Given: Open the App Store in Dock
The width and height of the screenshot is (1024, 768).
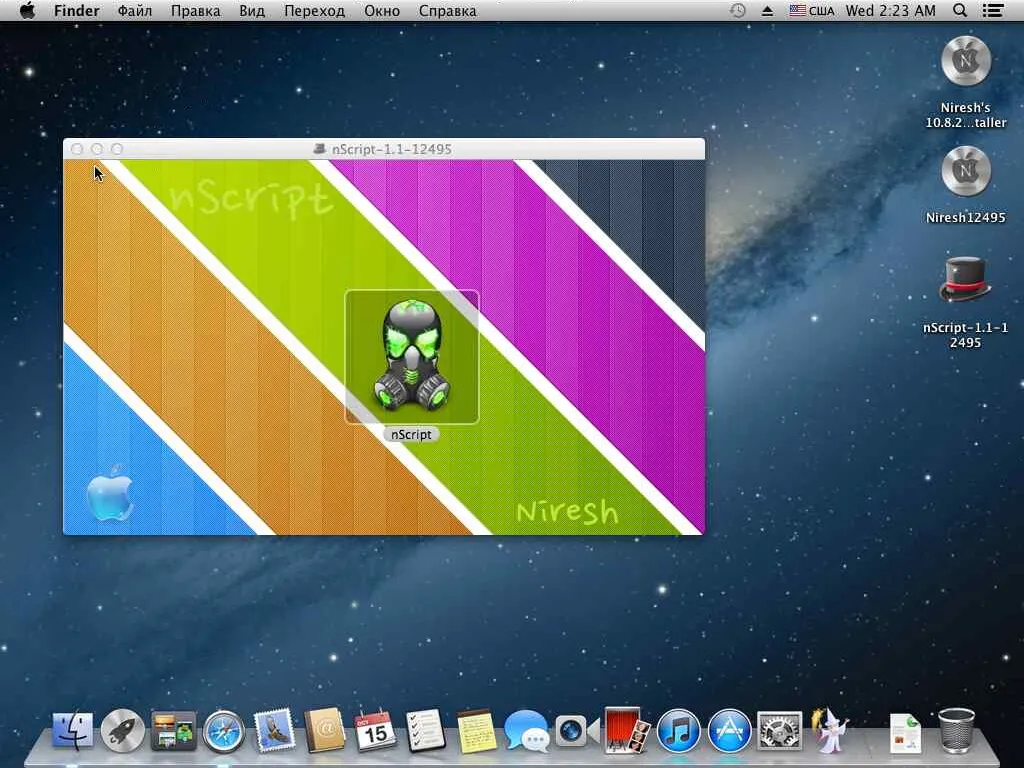Looking at the screenshot, I should [729, 731].
